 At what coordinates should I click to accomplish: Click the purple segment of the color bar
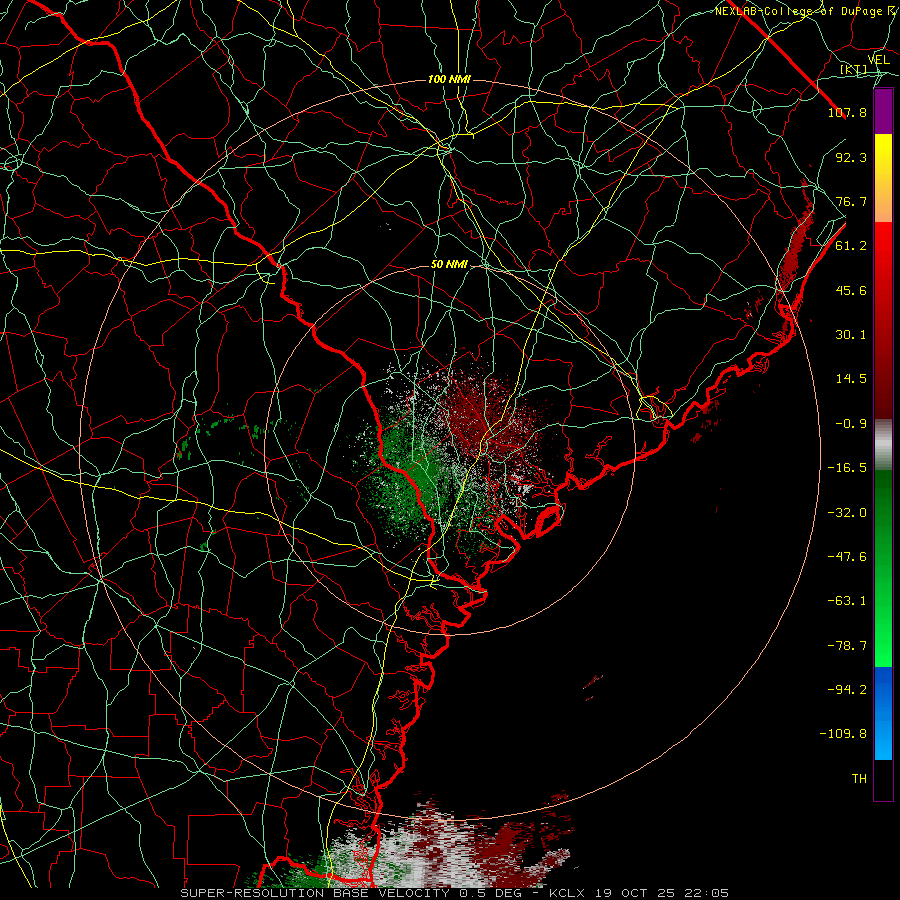pos(883,111)
